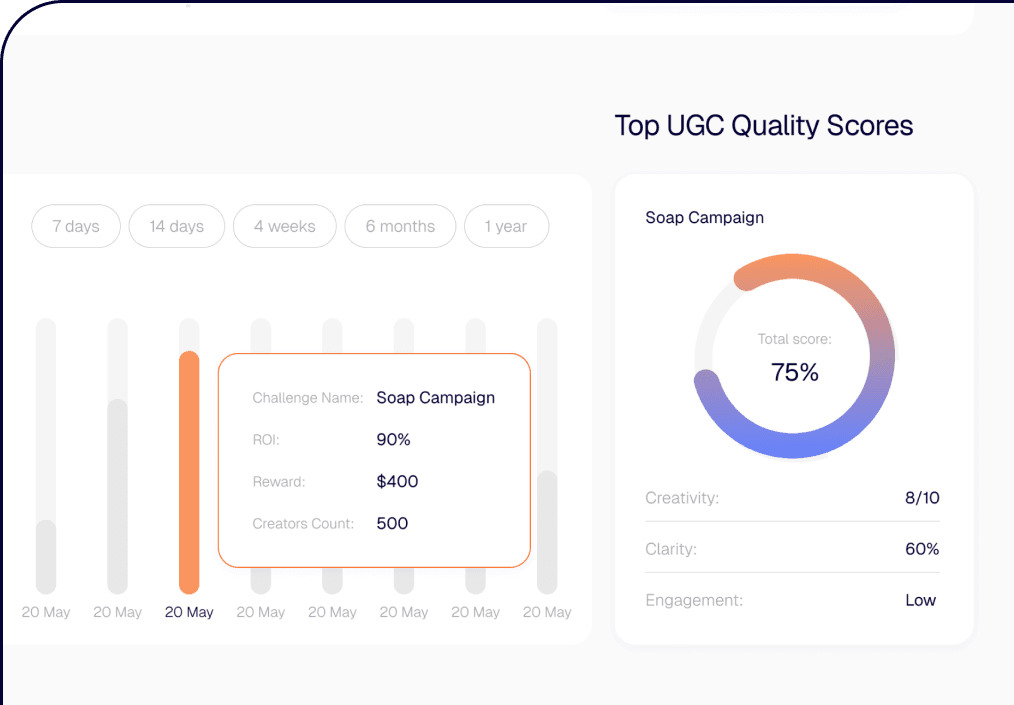The image size is (1014, 705).
Task: Click the Soap Campaign card title
Action: point(704,217)
